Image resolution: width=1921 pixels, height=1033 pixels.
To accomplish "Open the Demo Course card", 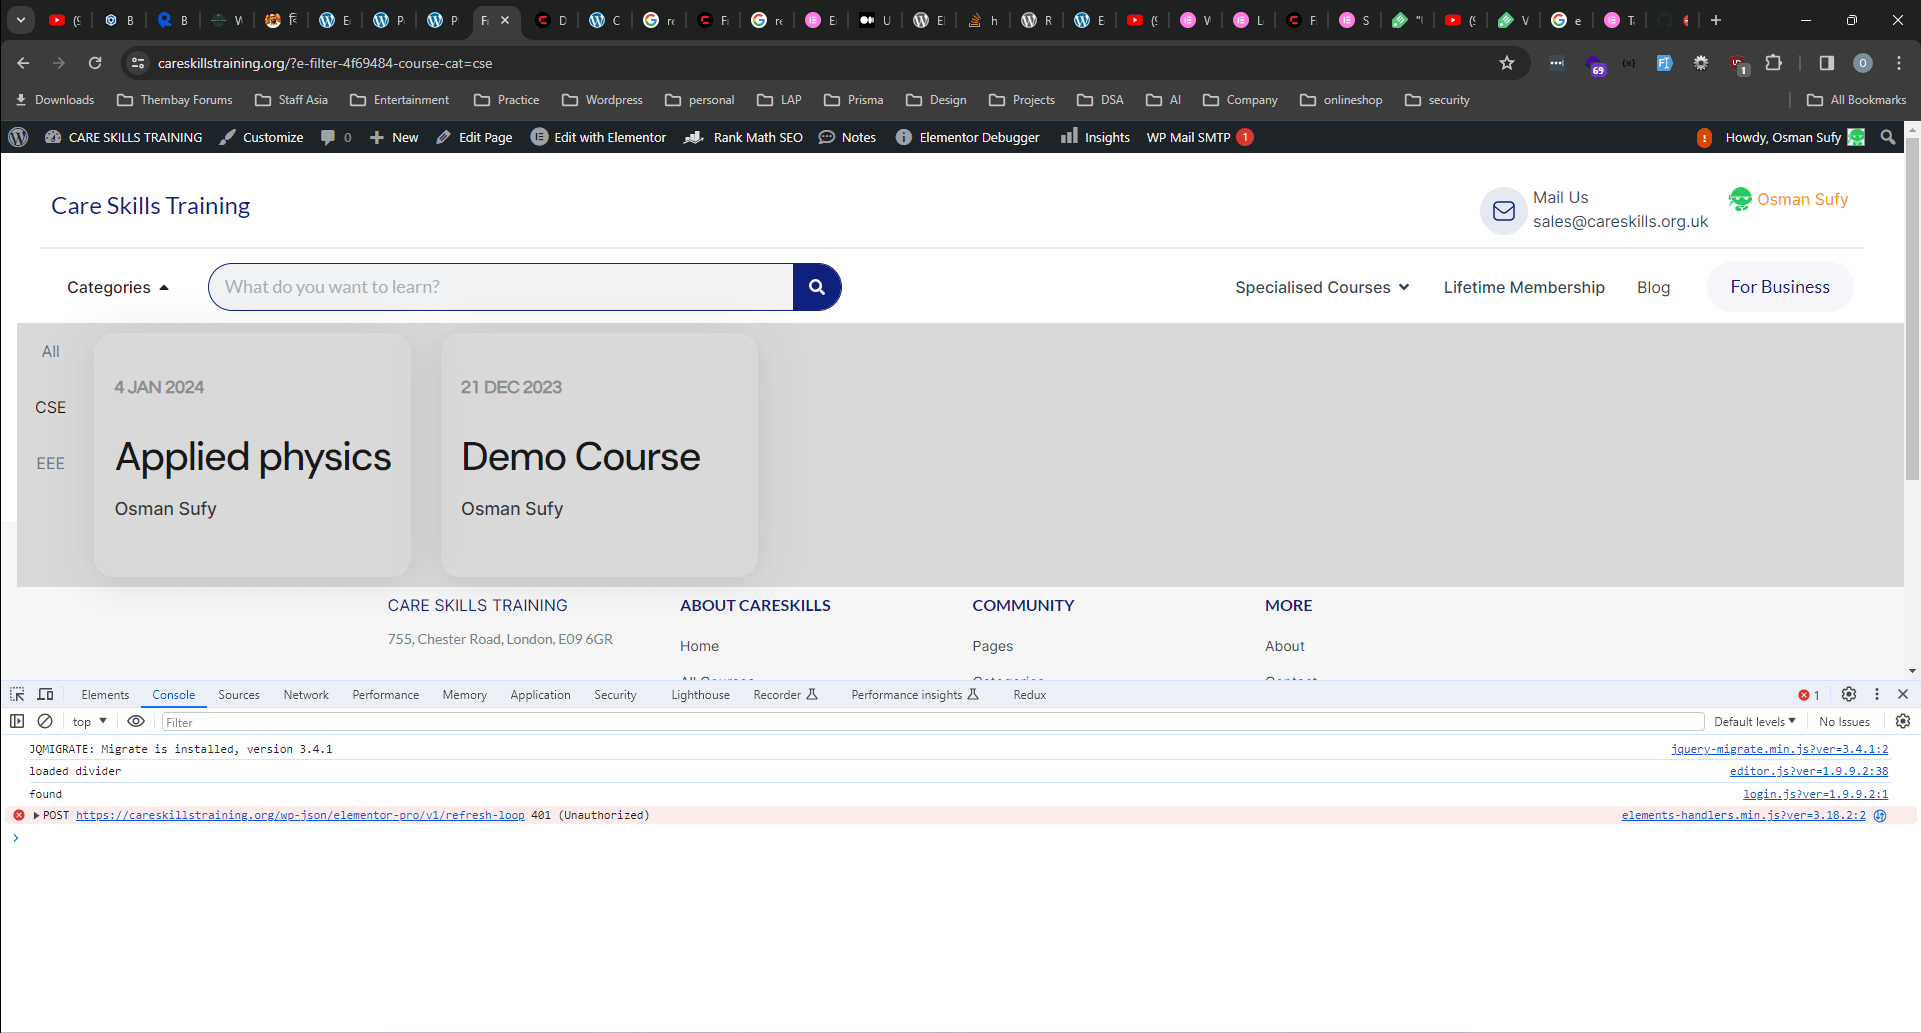I will (599, 455).
